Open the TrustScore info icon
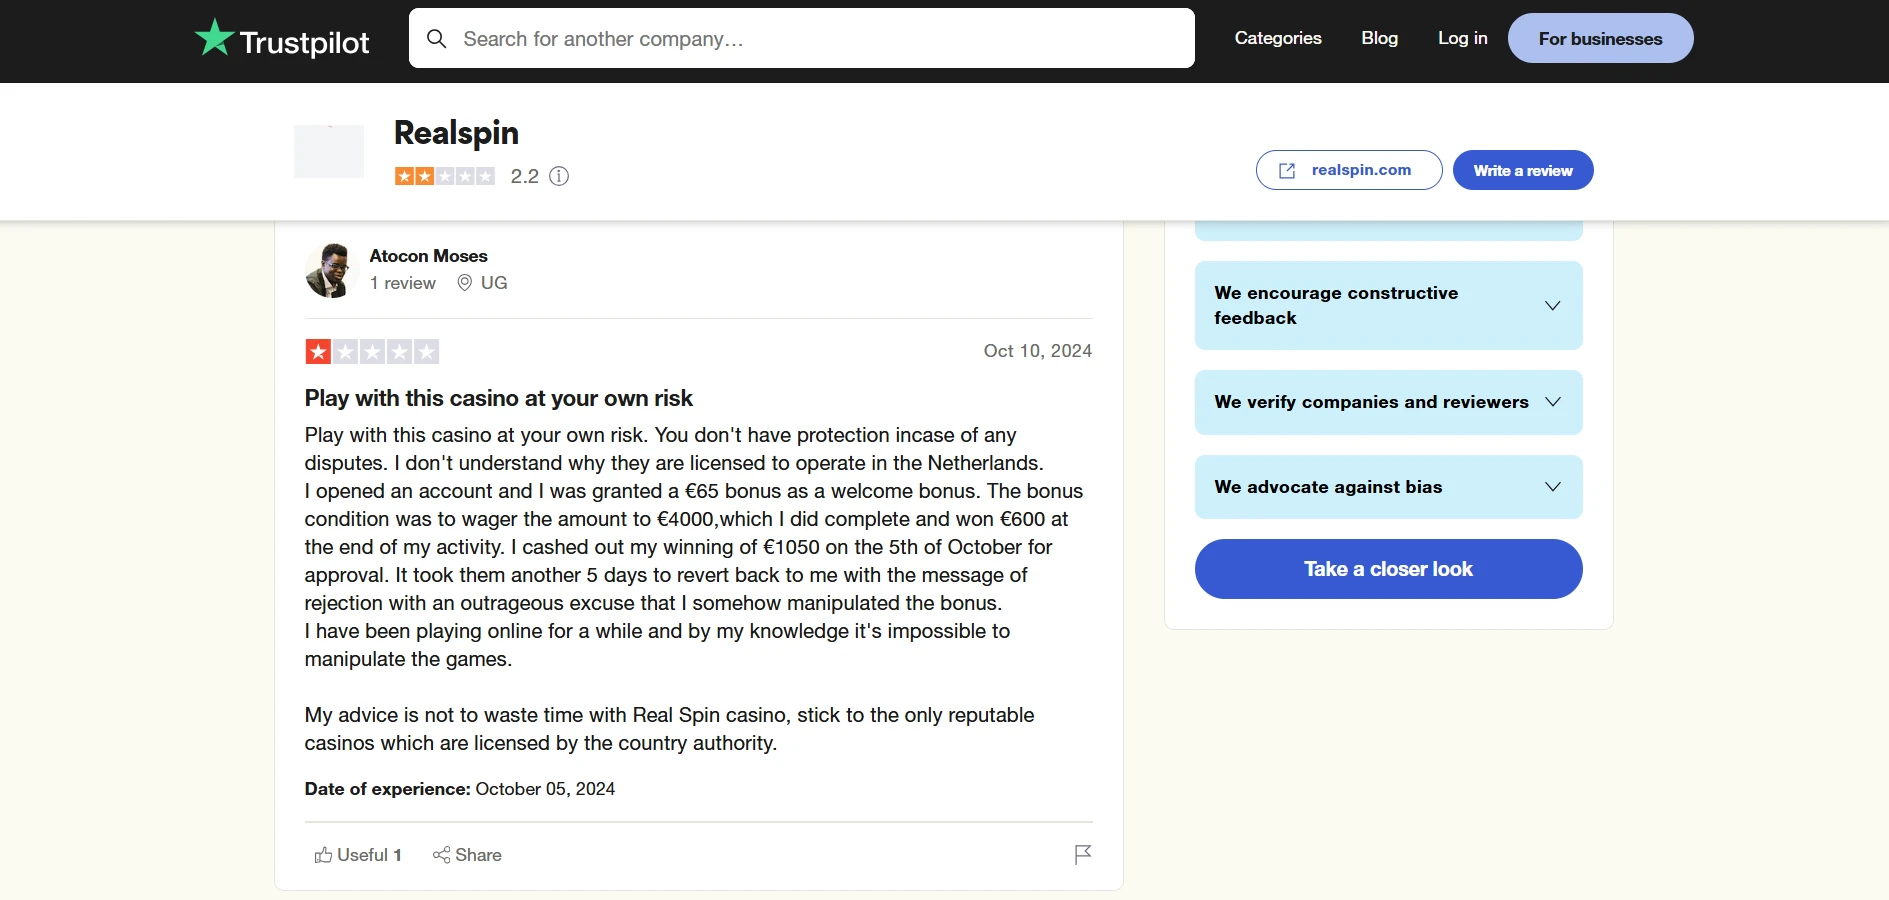The image size is (1889, 900). coord(559,176)
